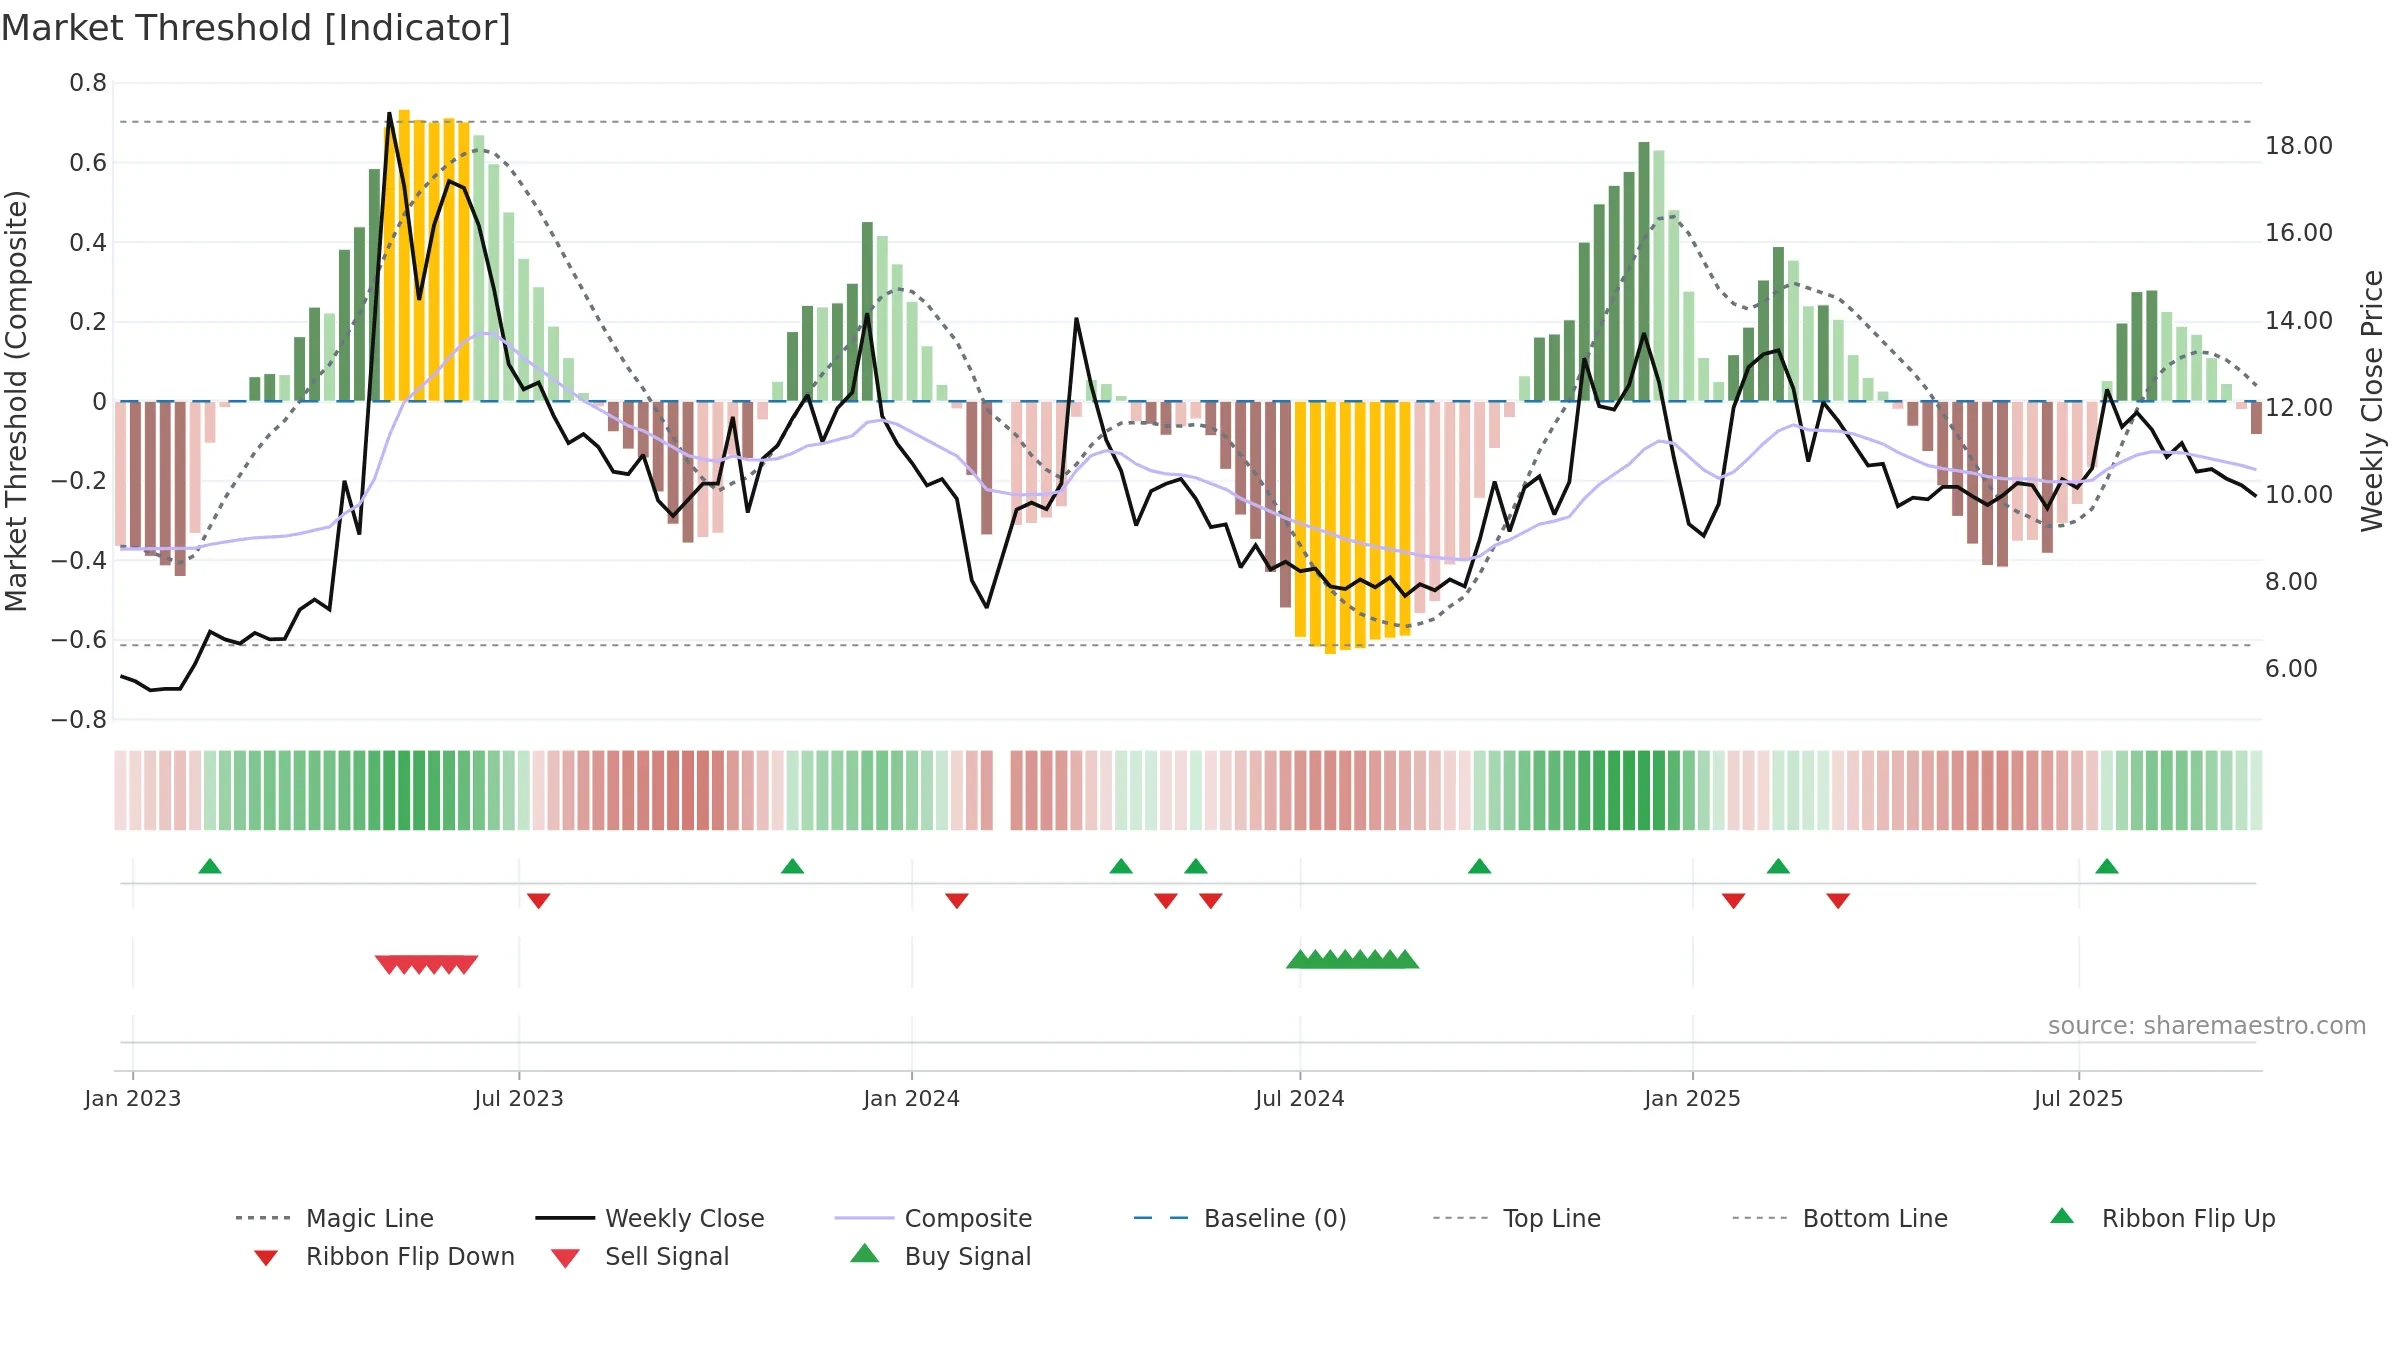Select the green flip-up marker near September 2024
Image resolution: width=2400 pixels, height=1350 pixels.
pos(1479,866)
